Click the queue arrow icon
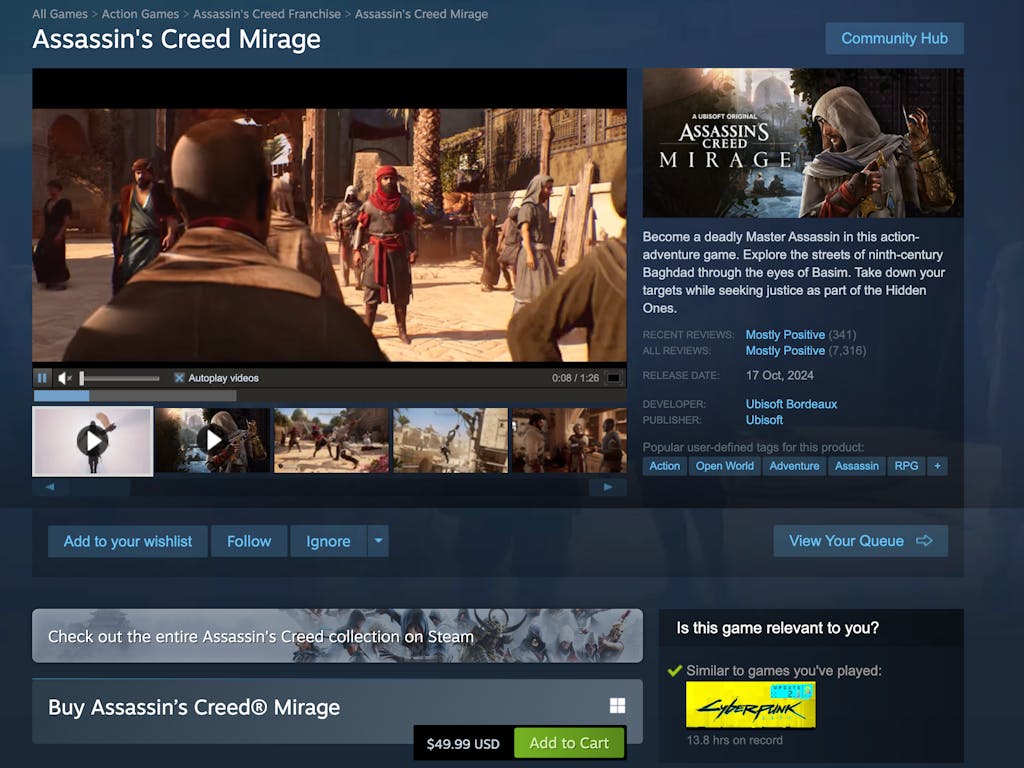The height and width of the screenshot is (768, 1024). click(x=924, y=541)
